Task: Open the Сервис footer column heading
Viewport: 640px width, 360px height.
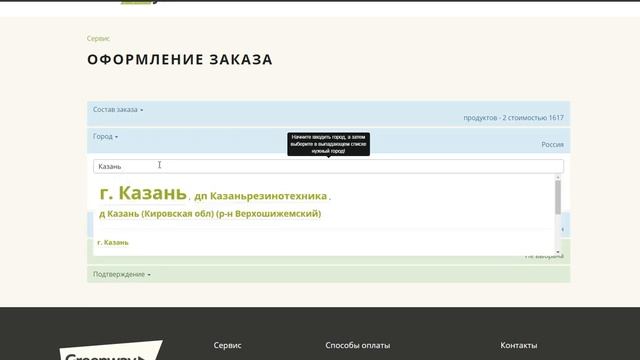Action: pyautogui.click(x=227, y=345)
